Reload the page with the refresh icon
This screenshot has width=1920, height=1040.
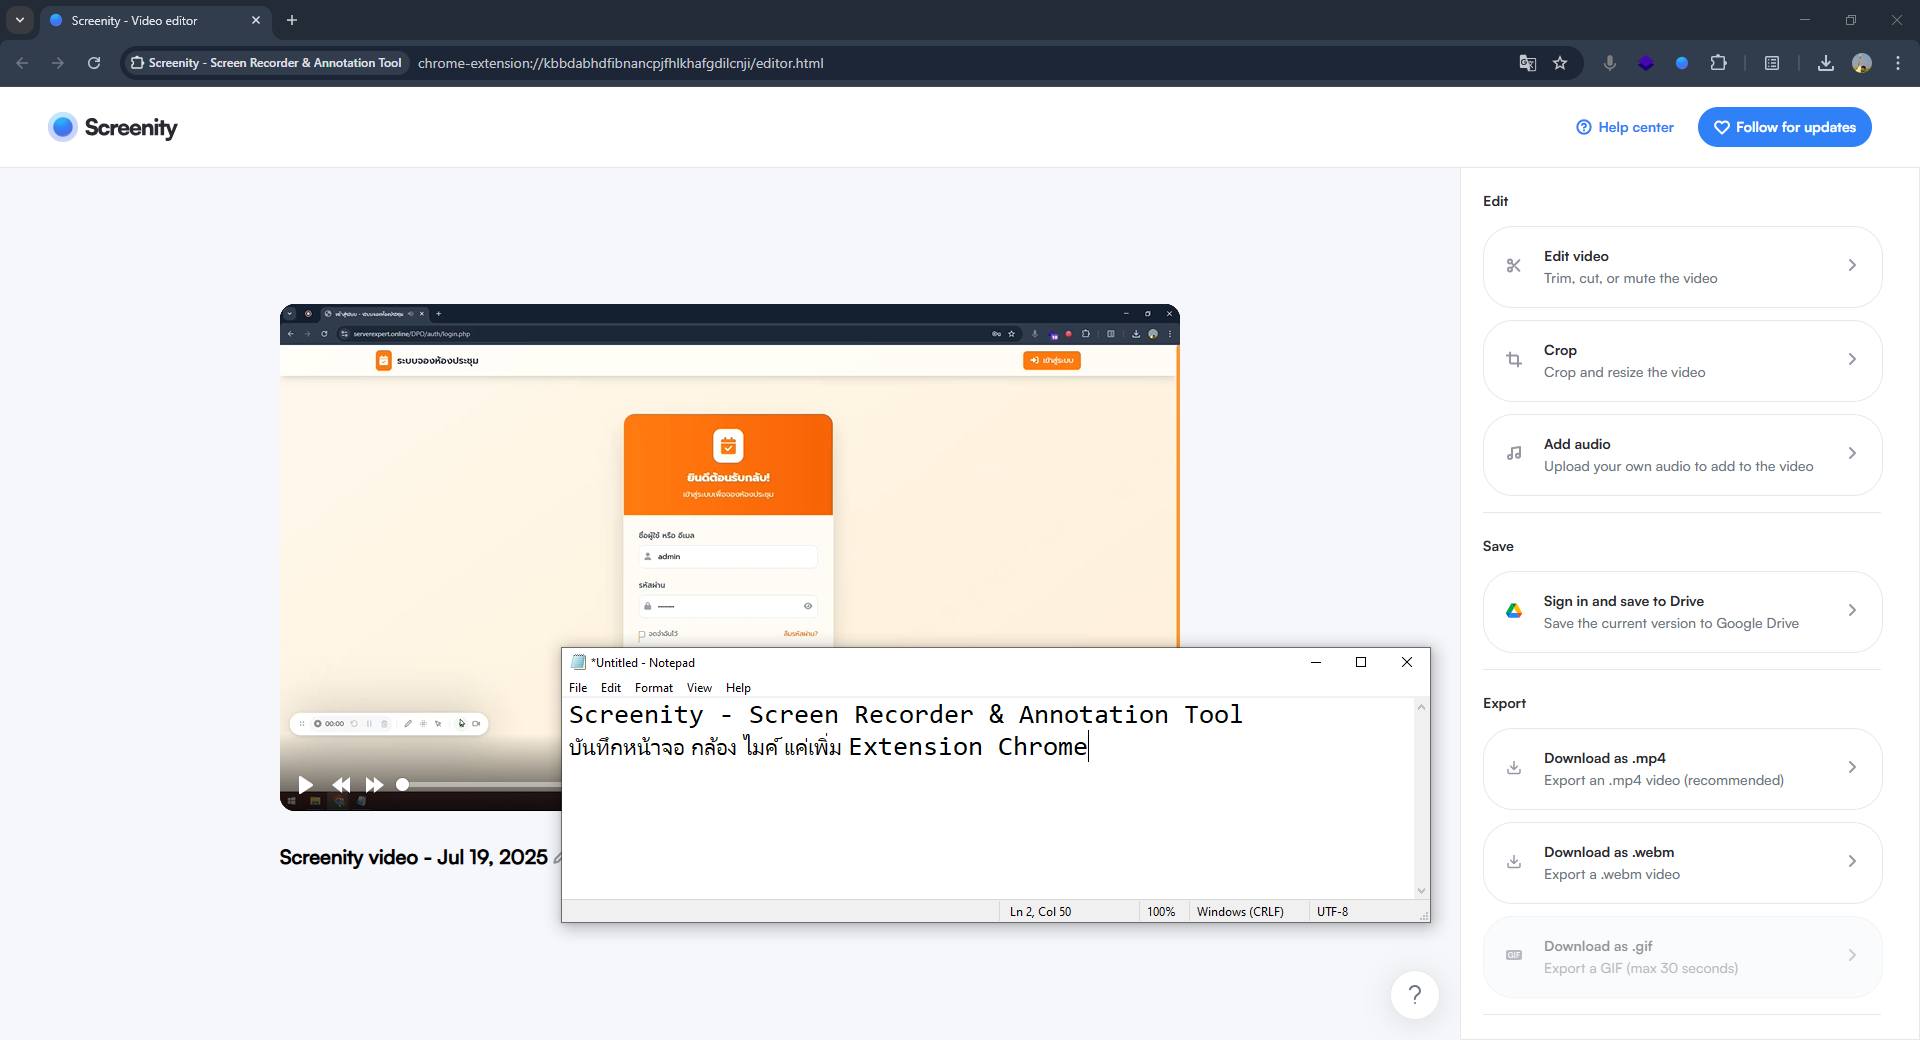coord(94,63)
